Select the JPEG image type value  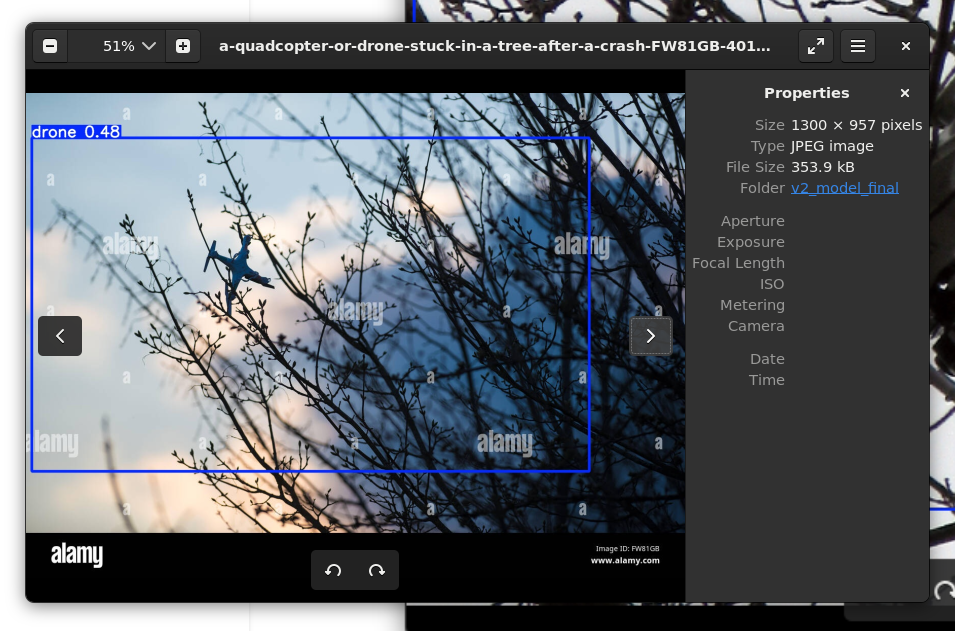[832, 146]
